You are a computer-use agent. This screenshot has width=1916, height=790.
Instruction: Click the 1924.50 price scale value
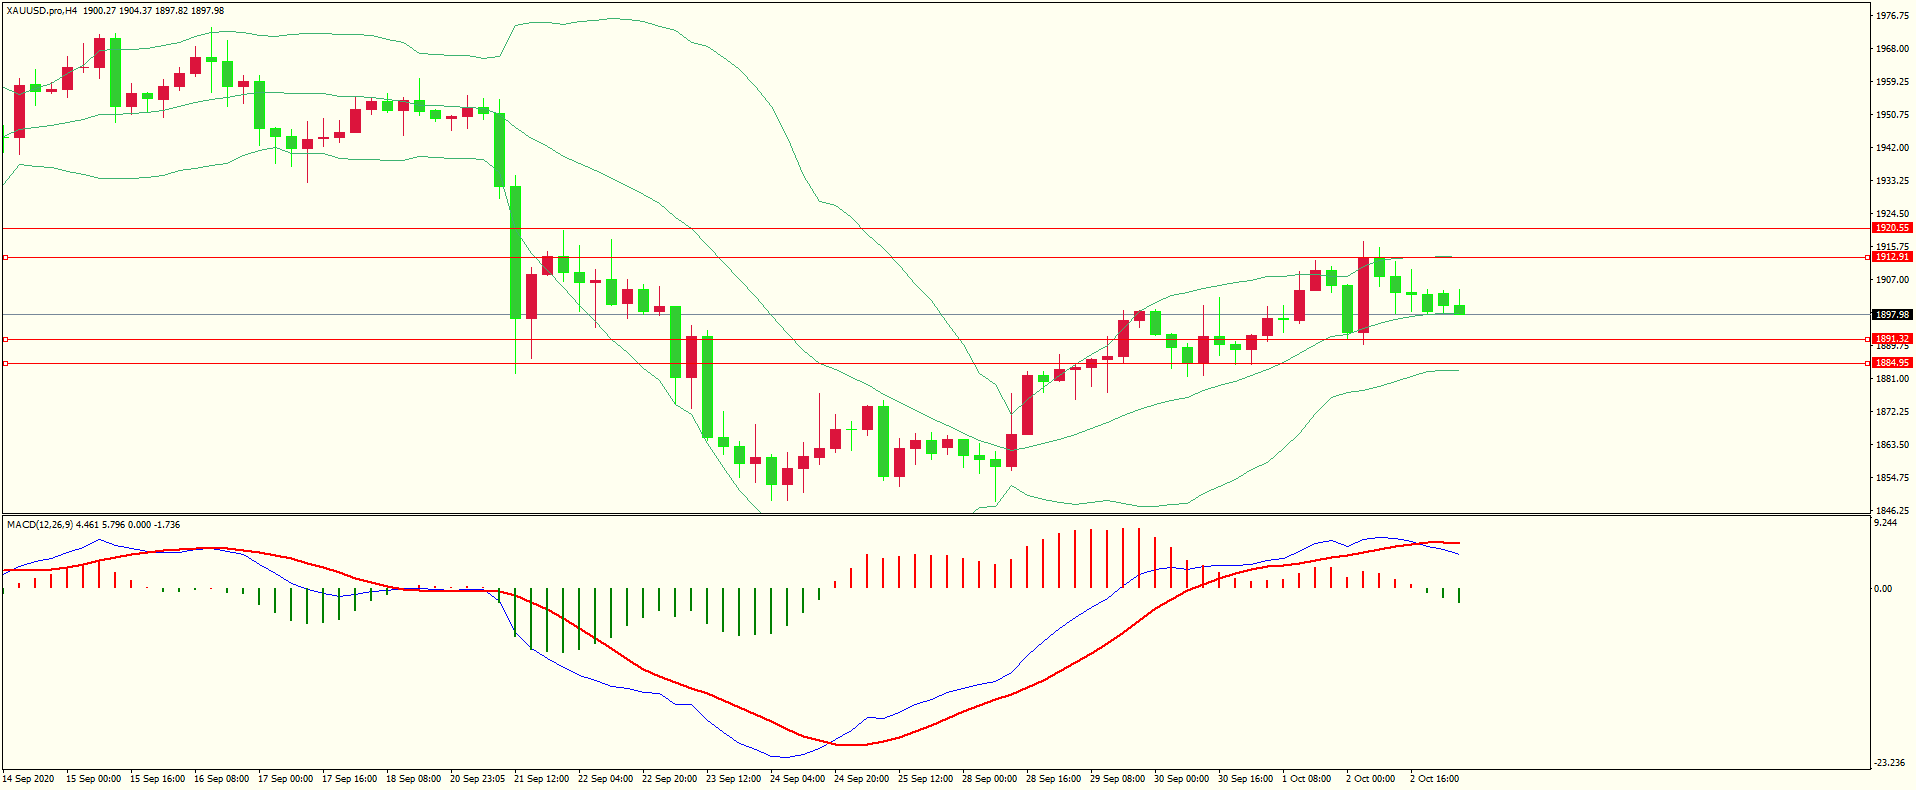pyautogui.click(x=1892, y=214)
